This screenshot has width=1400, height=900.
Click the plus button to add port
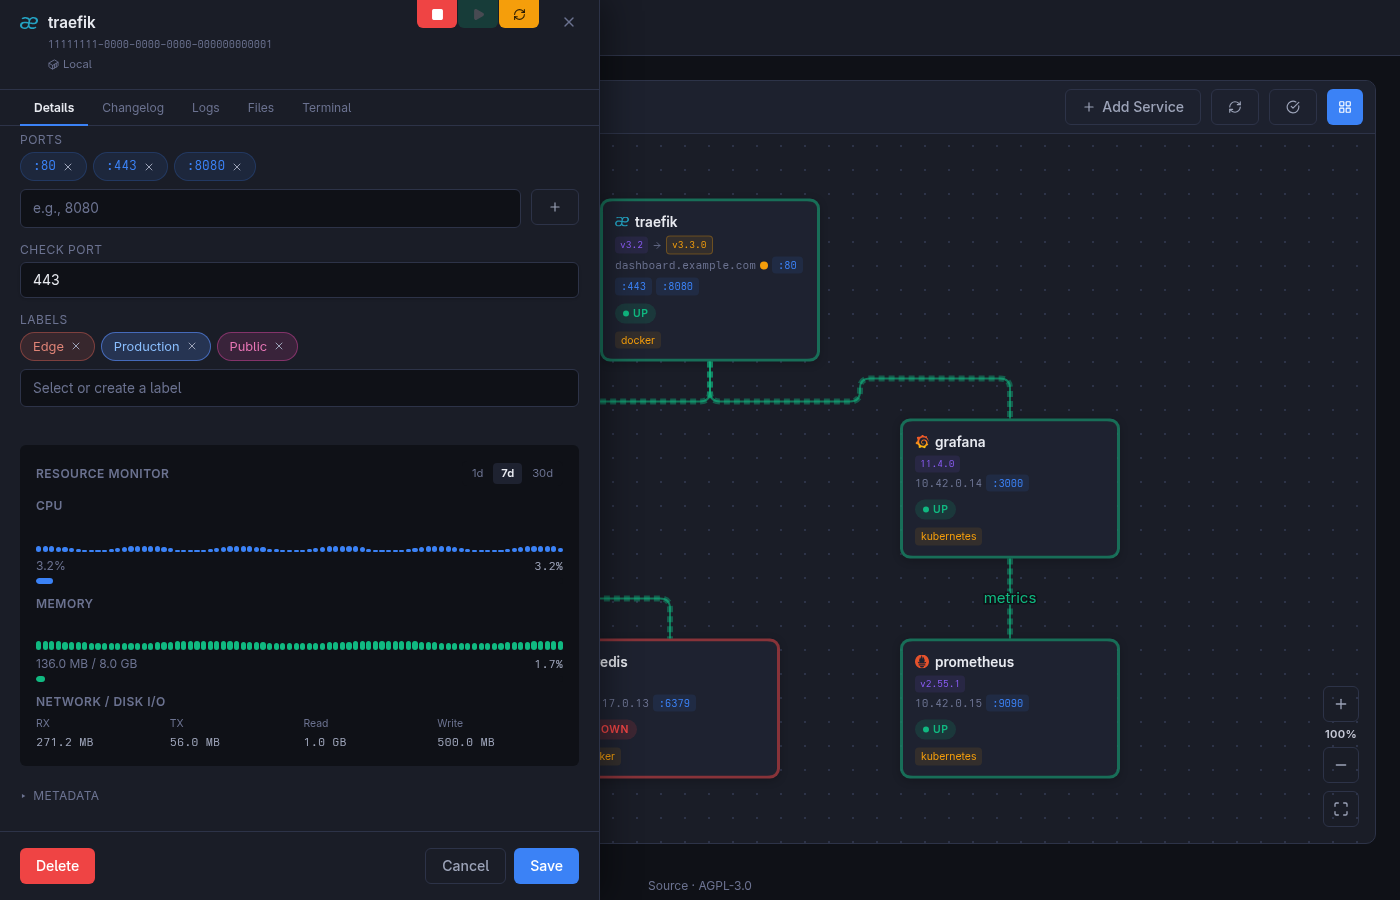[x=555, y=207]
